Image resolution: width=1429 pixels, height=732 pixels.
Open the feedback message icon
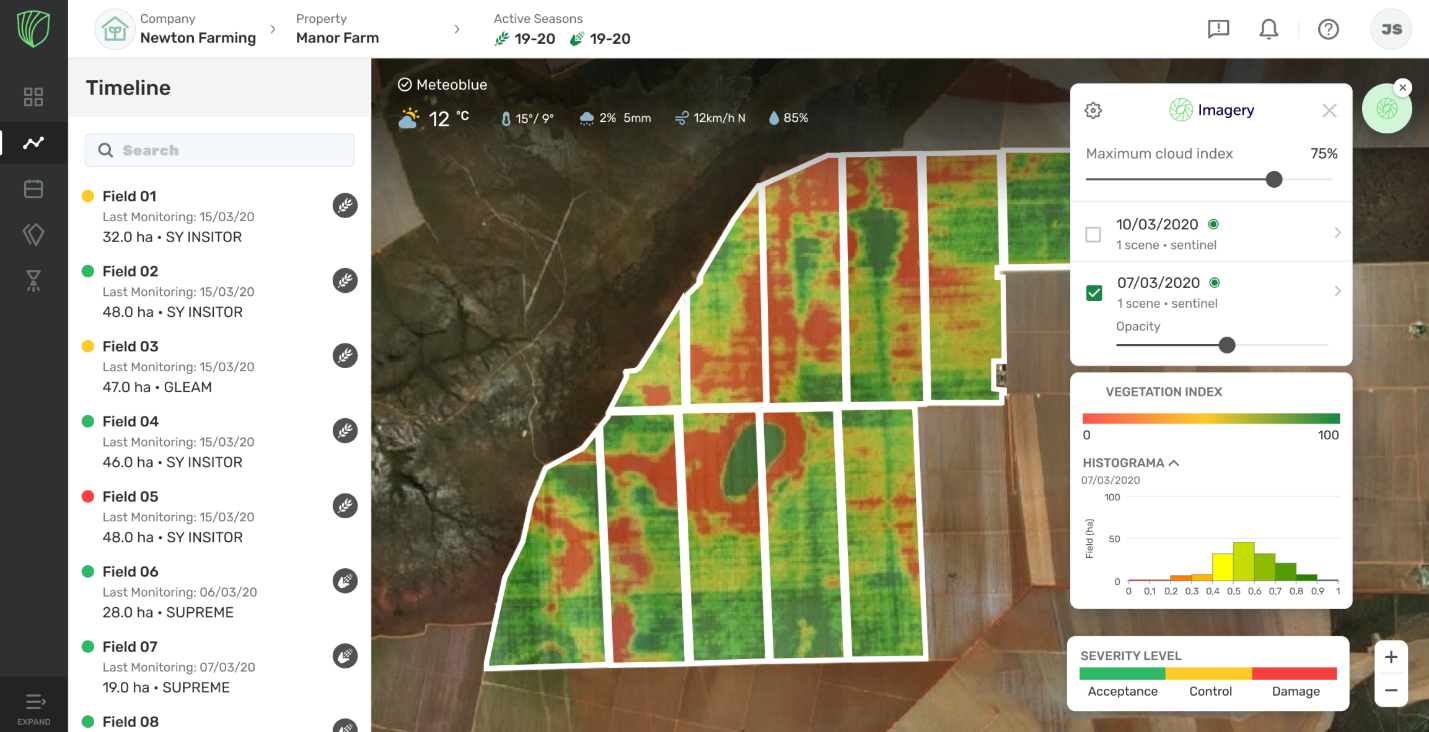click(x=1218, y=29)
